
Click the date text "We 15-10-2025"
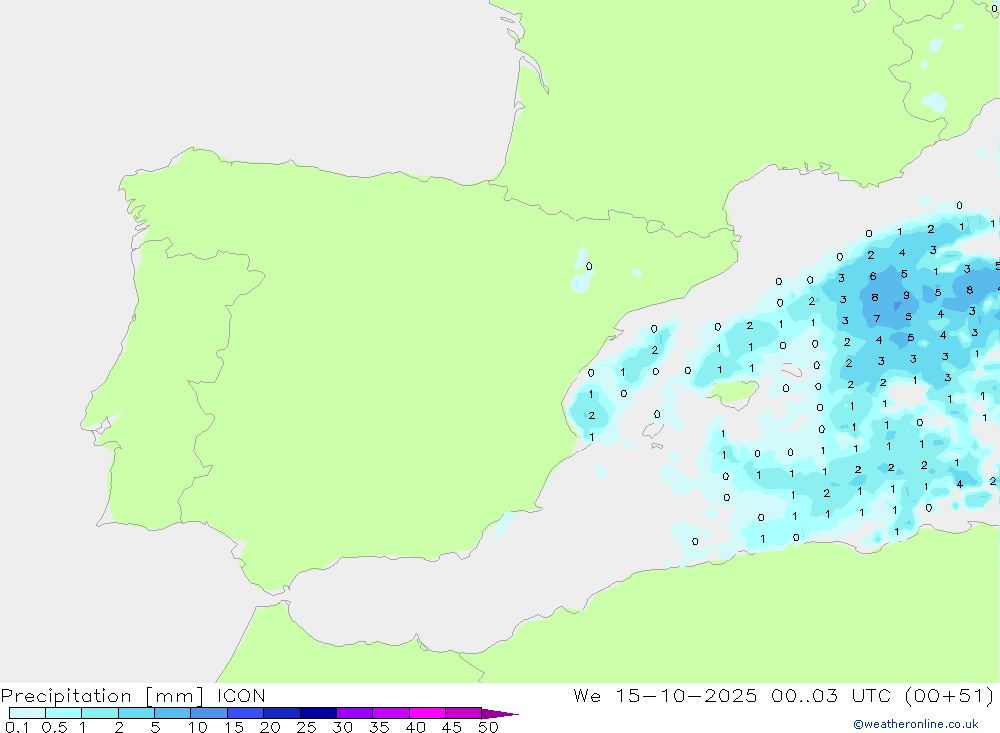pyautogui.click(x=665, y=696)
